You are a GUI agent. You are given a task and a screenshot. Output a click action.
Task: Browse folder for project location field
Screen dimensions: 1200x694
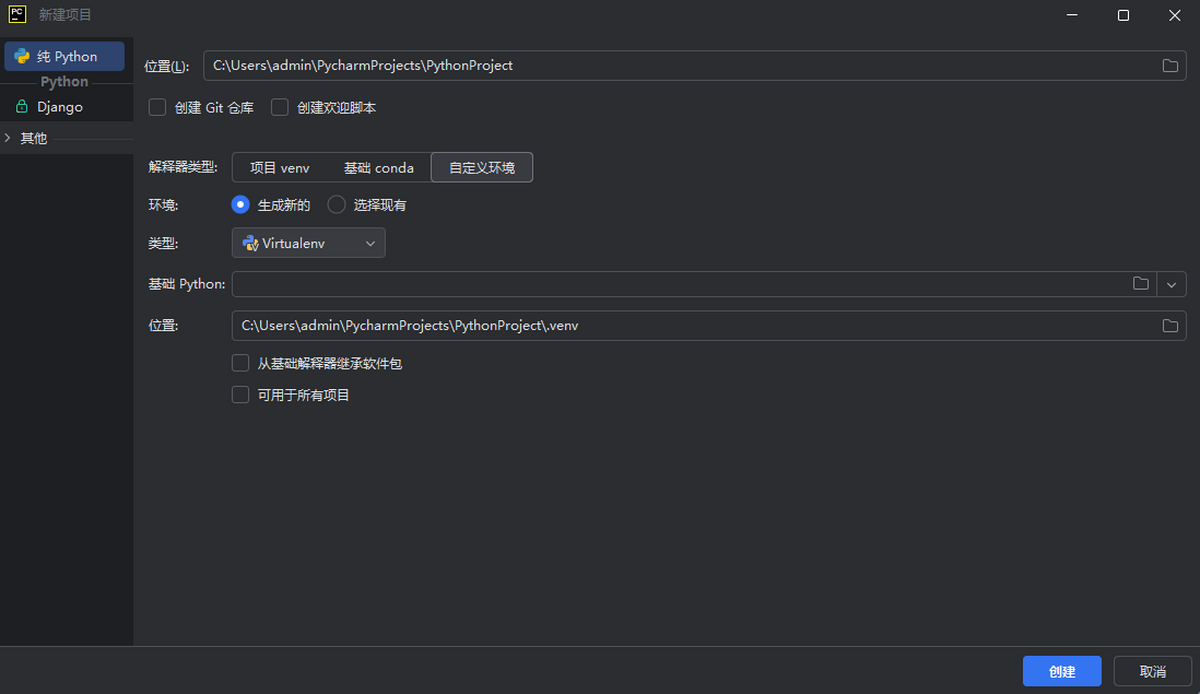pos(1170,66)
